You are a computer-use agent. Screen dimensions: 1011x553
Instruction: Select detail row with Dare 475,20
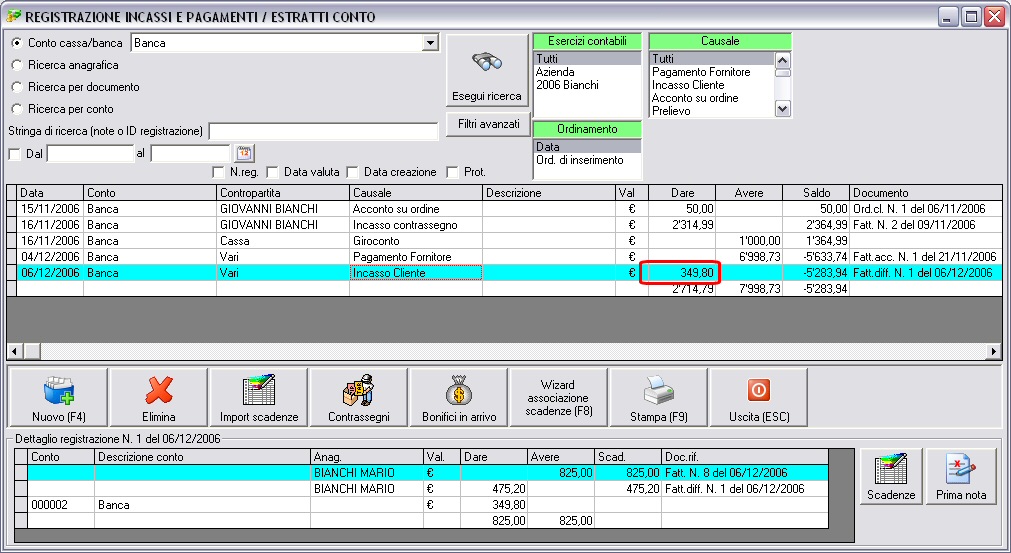point(422,489)
